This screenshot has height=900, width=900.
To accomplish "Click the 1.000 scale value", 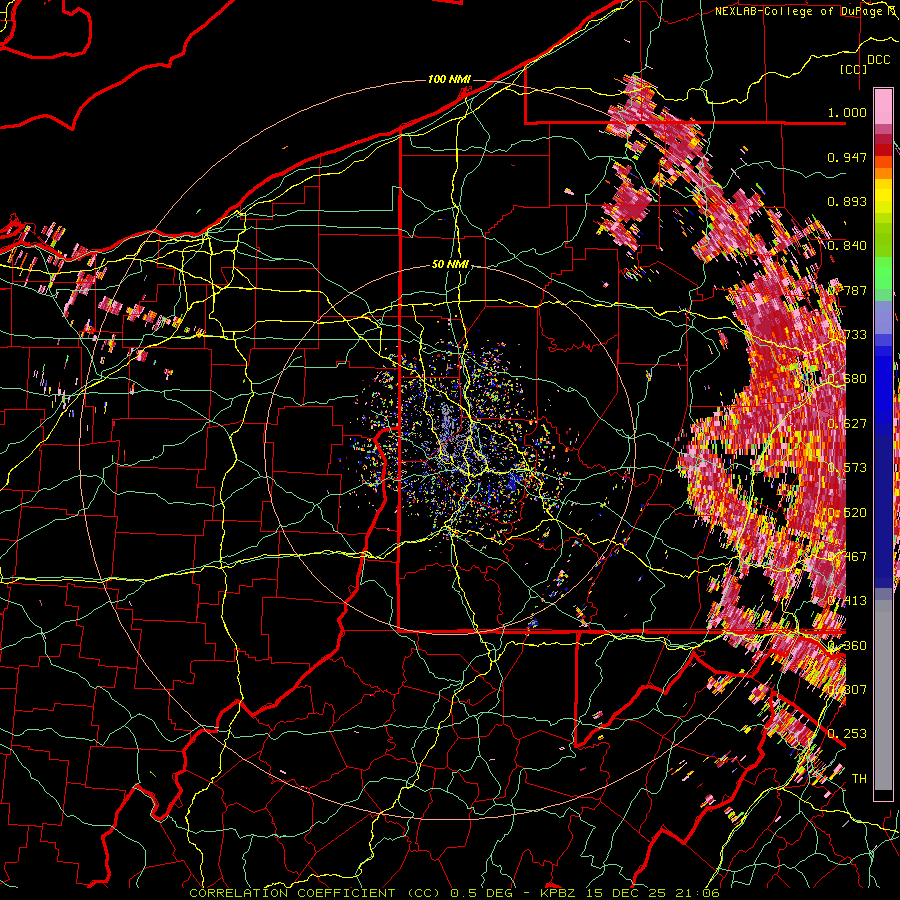I will (x=847, y=112).
